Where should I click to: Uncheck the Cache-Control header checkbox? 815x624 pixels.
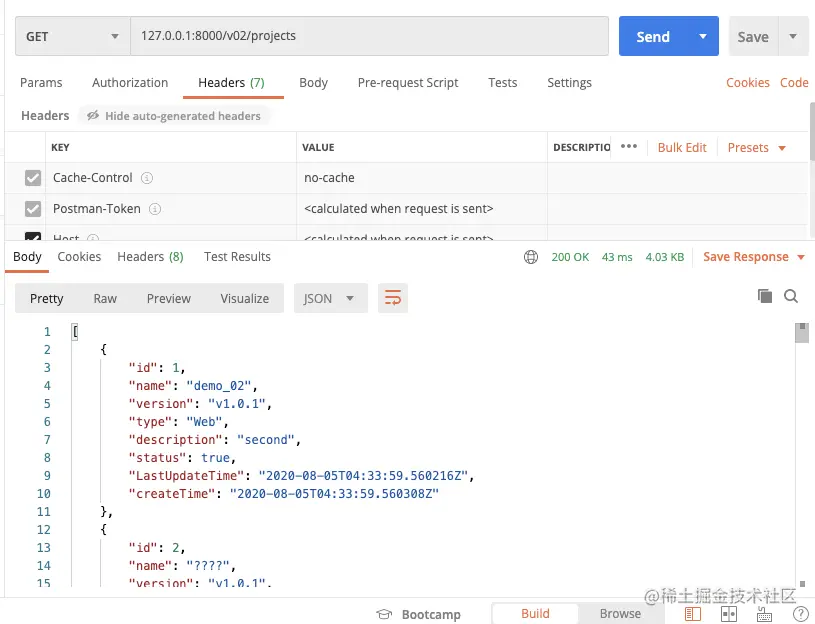click(x=33, y=178)
